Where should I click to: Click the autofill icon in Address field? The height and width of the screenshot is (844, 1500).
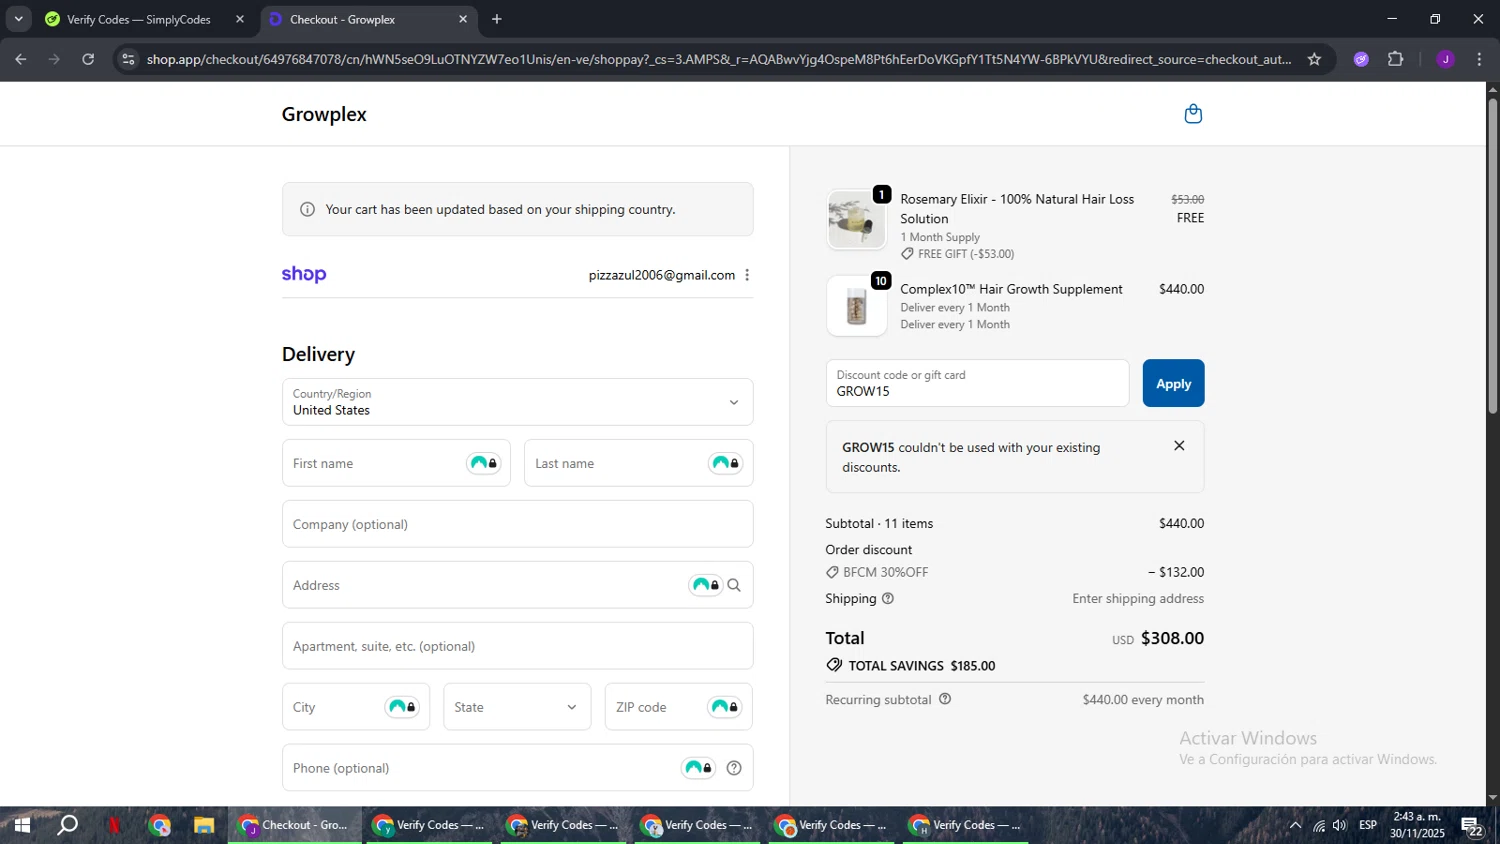point(706,585)
